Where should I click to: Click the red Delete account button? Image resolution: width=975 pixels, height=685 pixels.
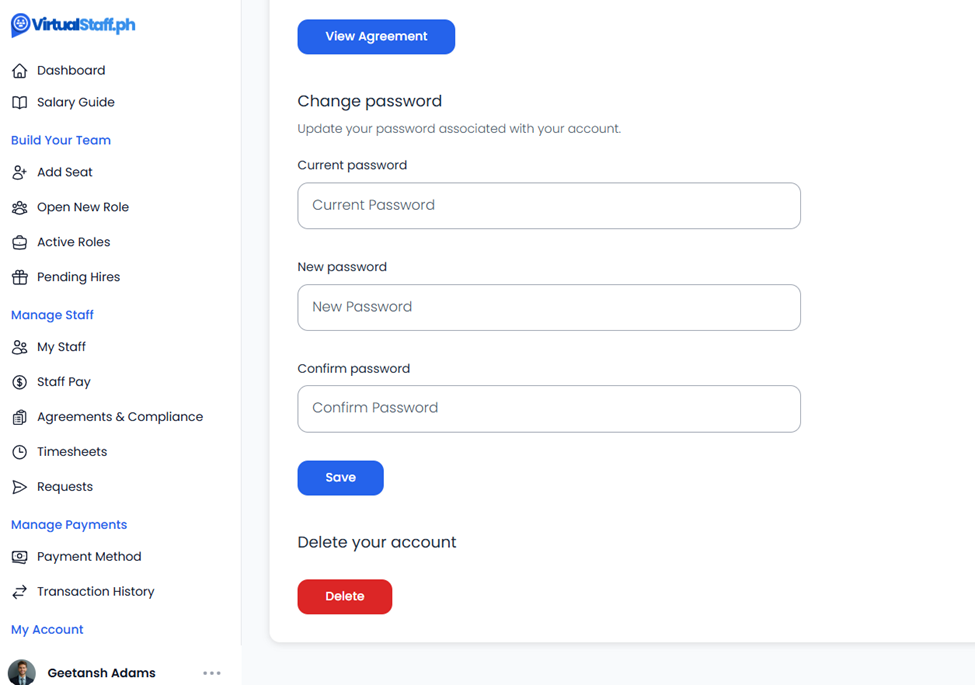(344, 597)
